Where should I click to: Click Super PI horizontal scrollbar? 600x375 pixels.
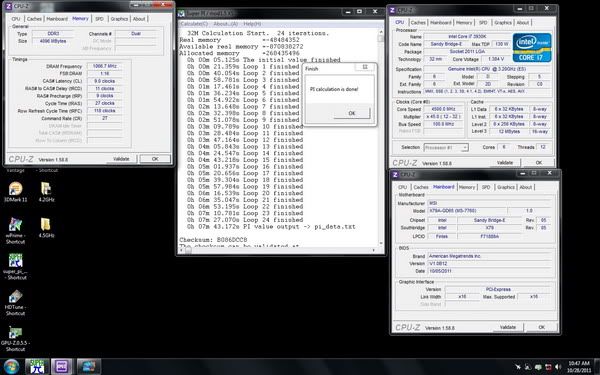[x=279, y=250]
